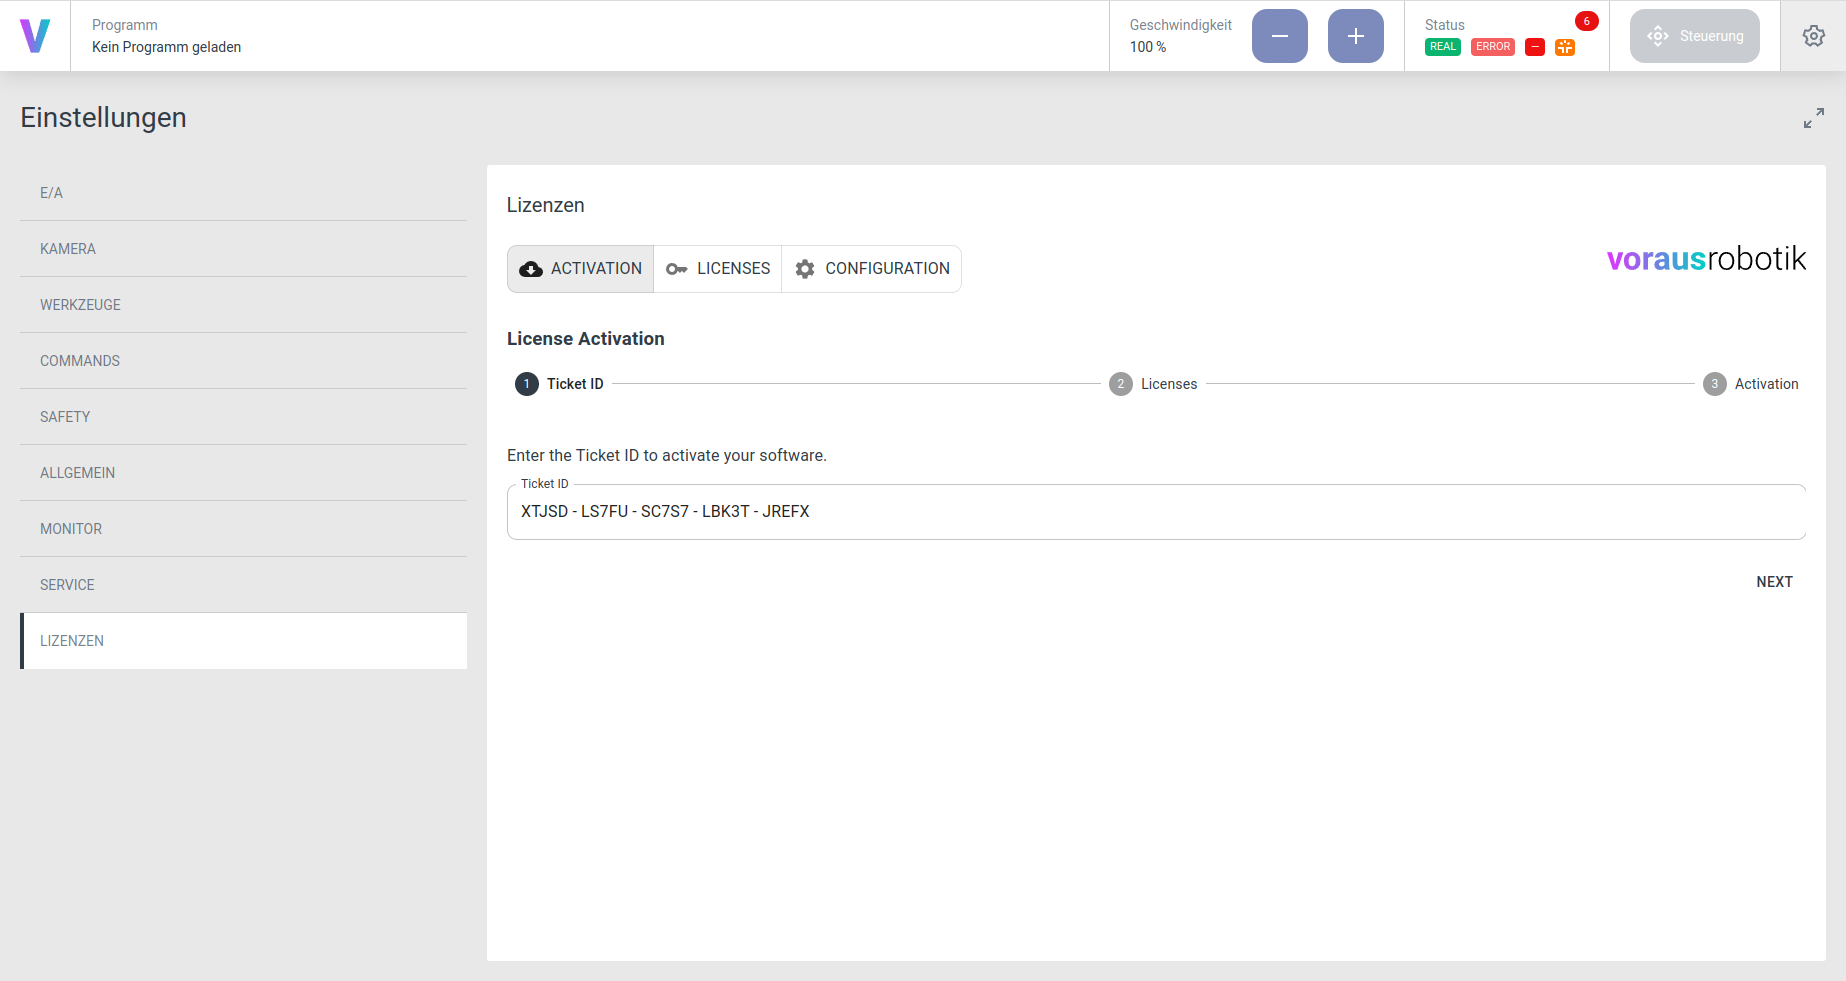Open the SAFETY settings section
The image size is (1846, 981).
pos(65,417)
